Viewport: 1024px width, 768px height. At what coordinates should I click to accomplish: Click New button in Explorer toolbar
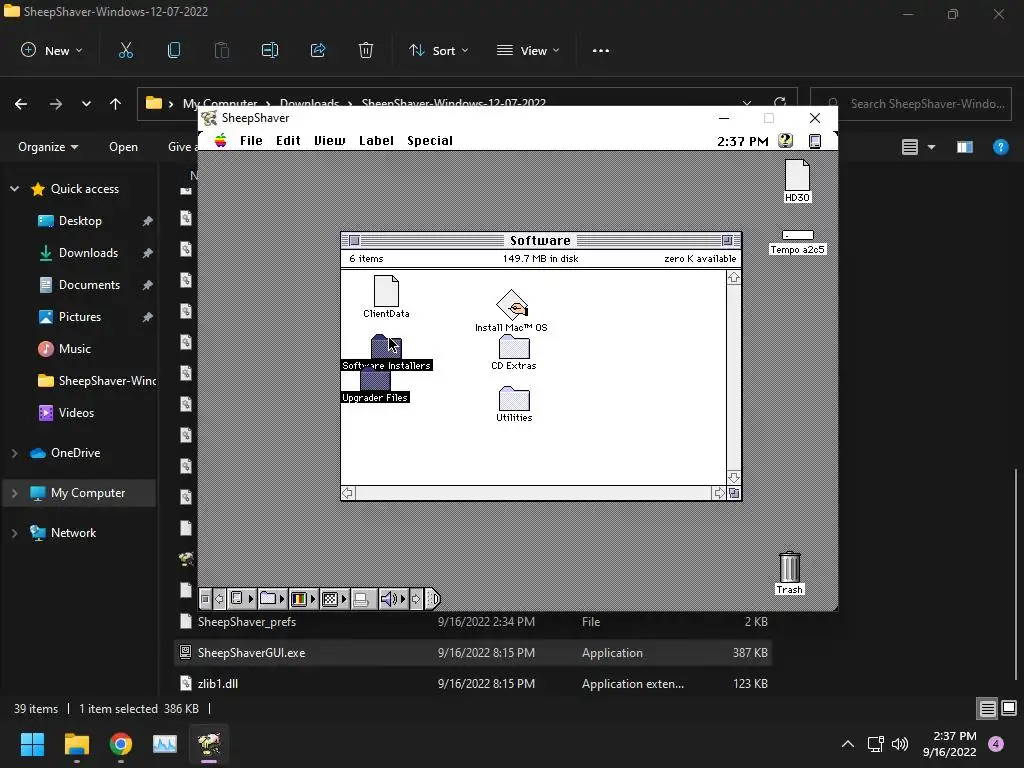[52, 50]
